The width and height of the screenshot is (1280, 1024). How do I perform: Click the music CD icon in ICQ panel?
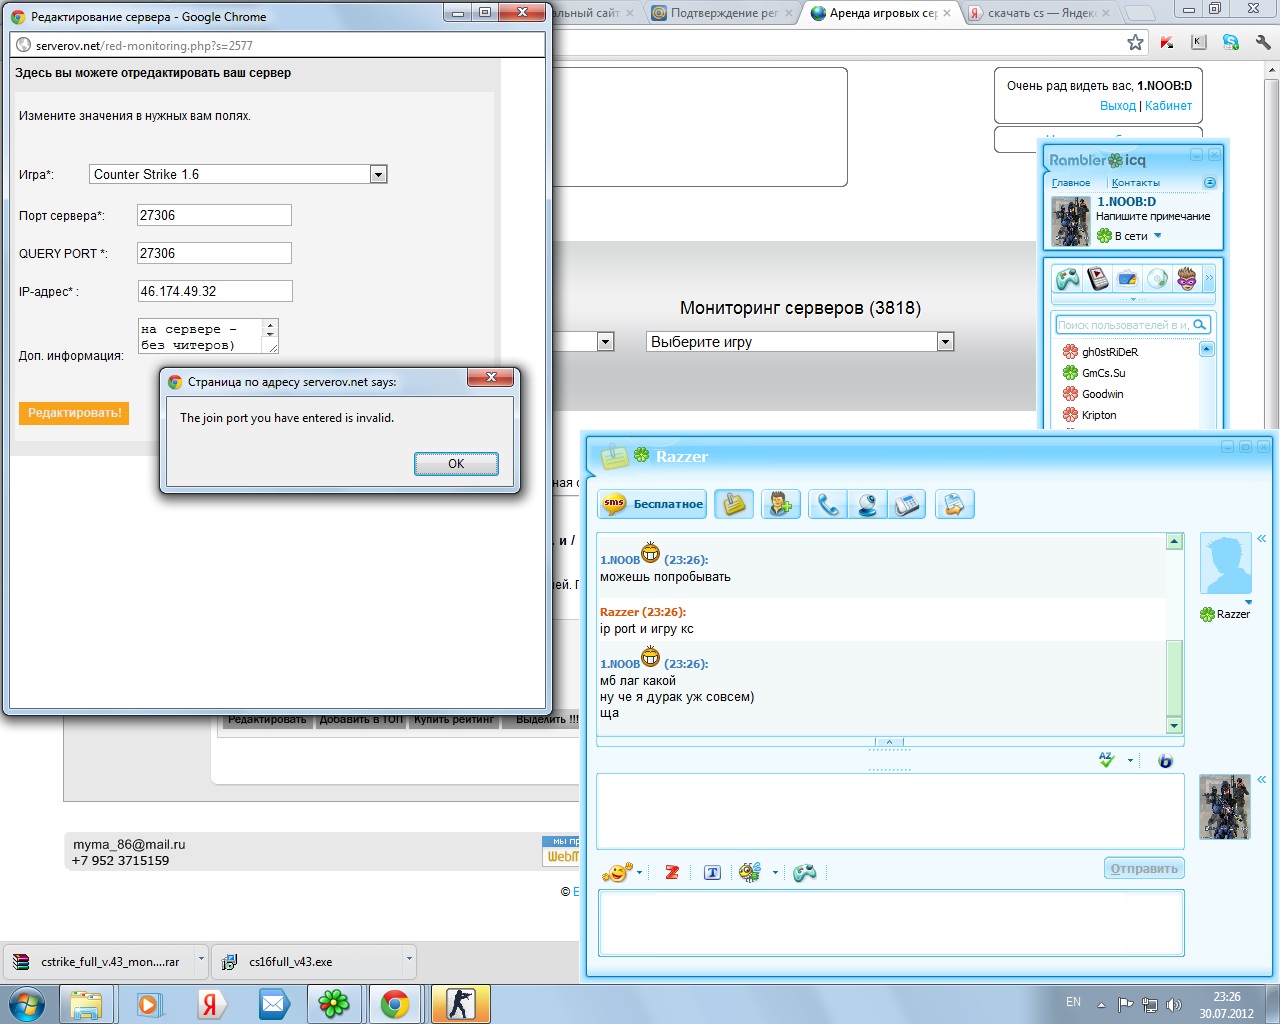1157,279
